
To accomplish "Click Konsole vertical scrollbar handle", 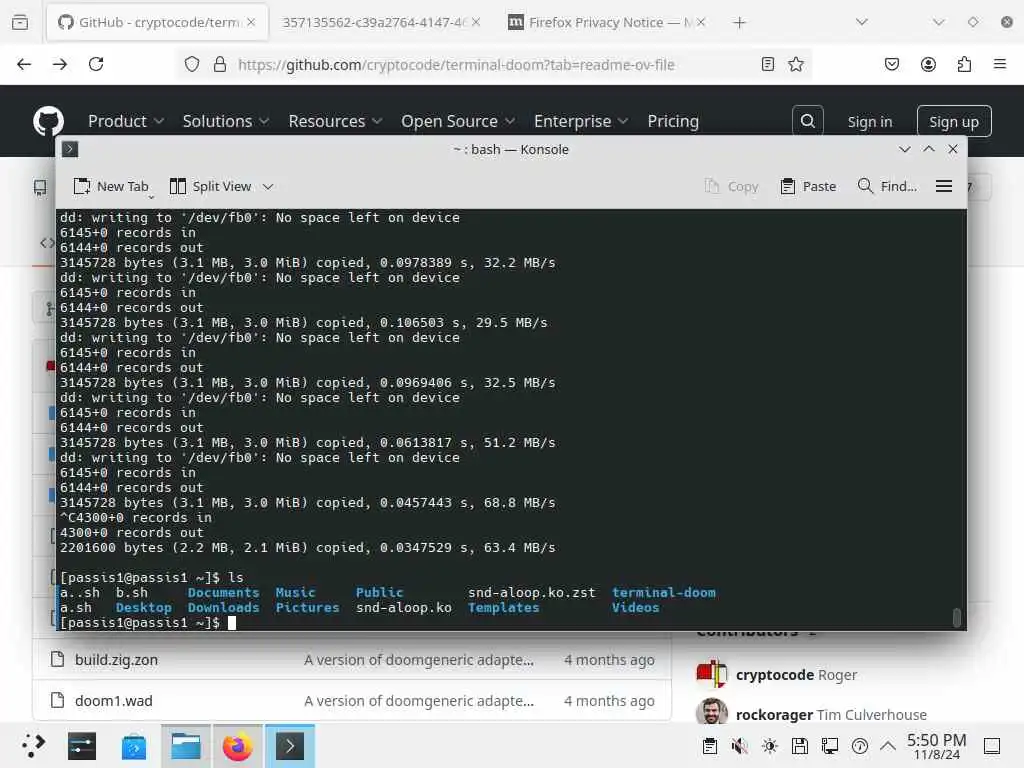I will (957, 618).
